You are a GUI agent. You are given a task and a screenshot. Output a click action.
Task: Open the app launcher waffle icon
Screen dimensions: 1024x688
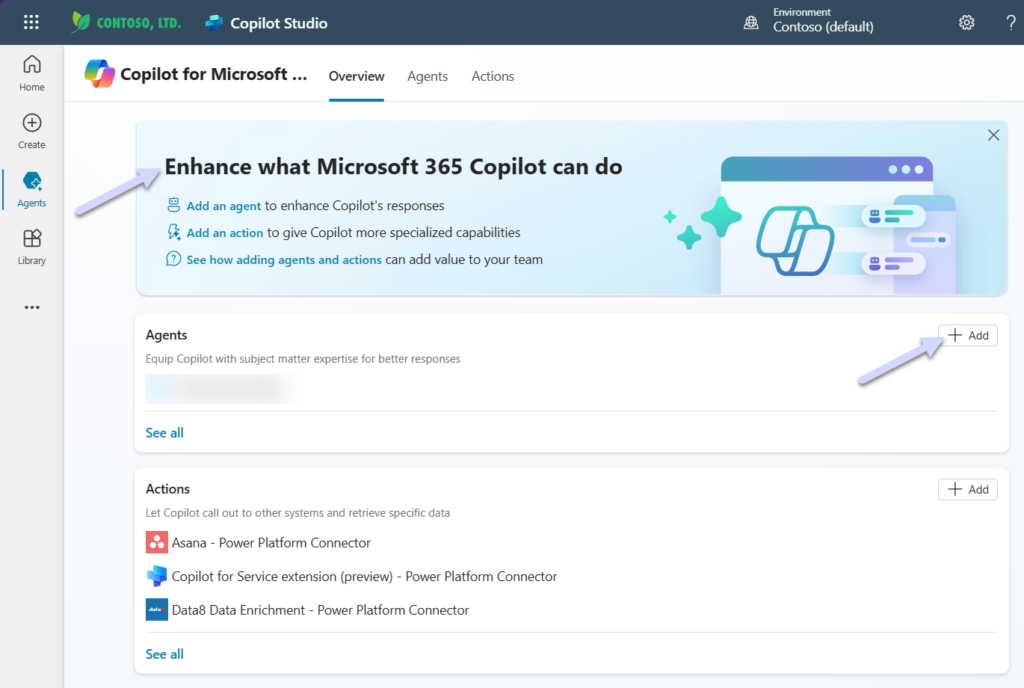31,22
